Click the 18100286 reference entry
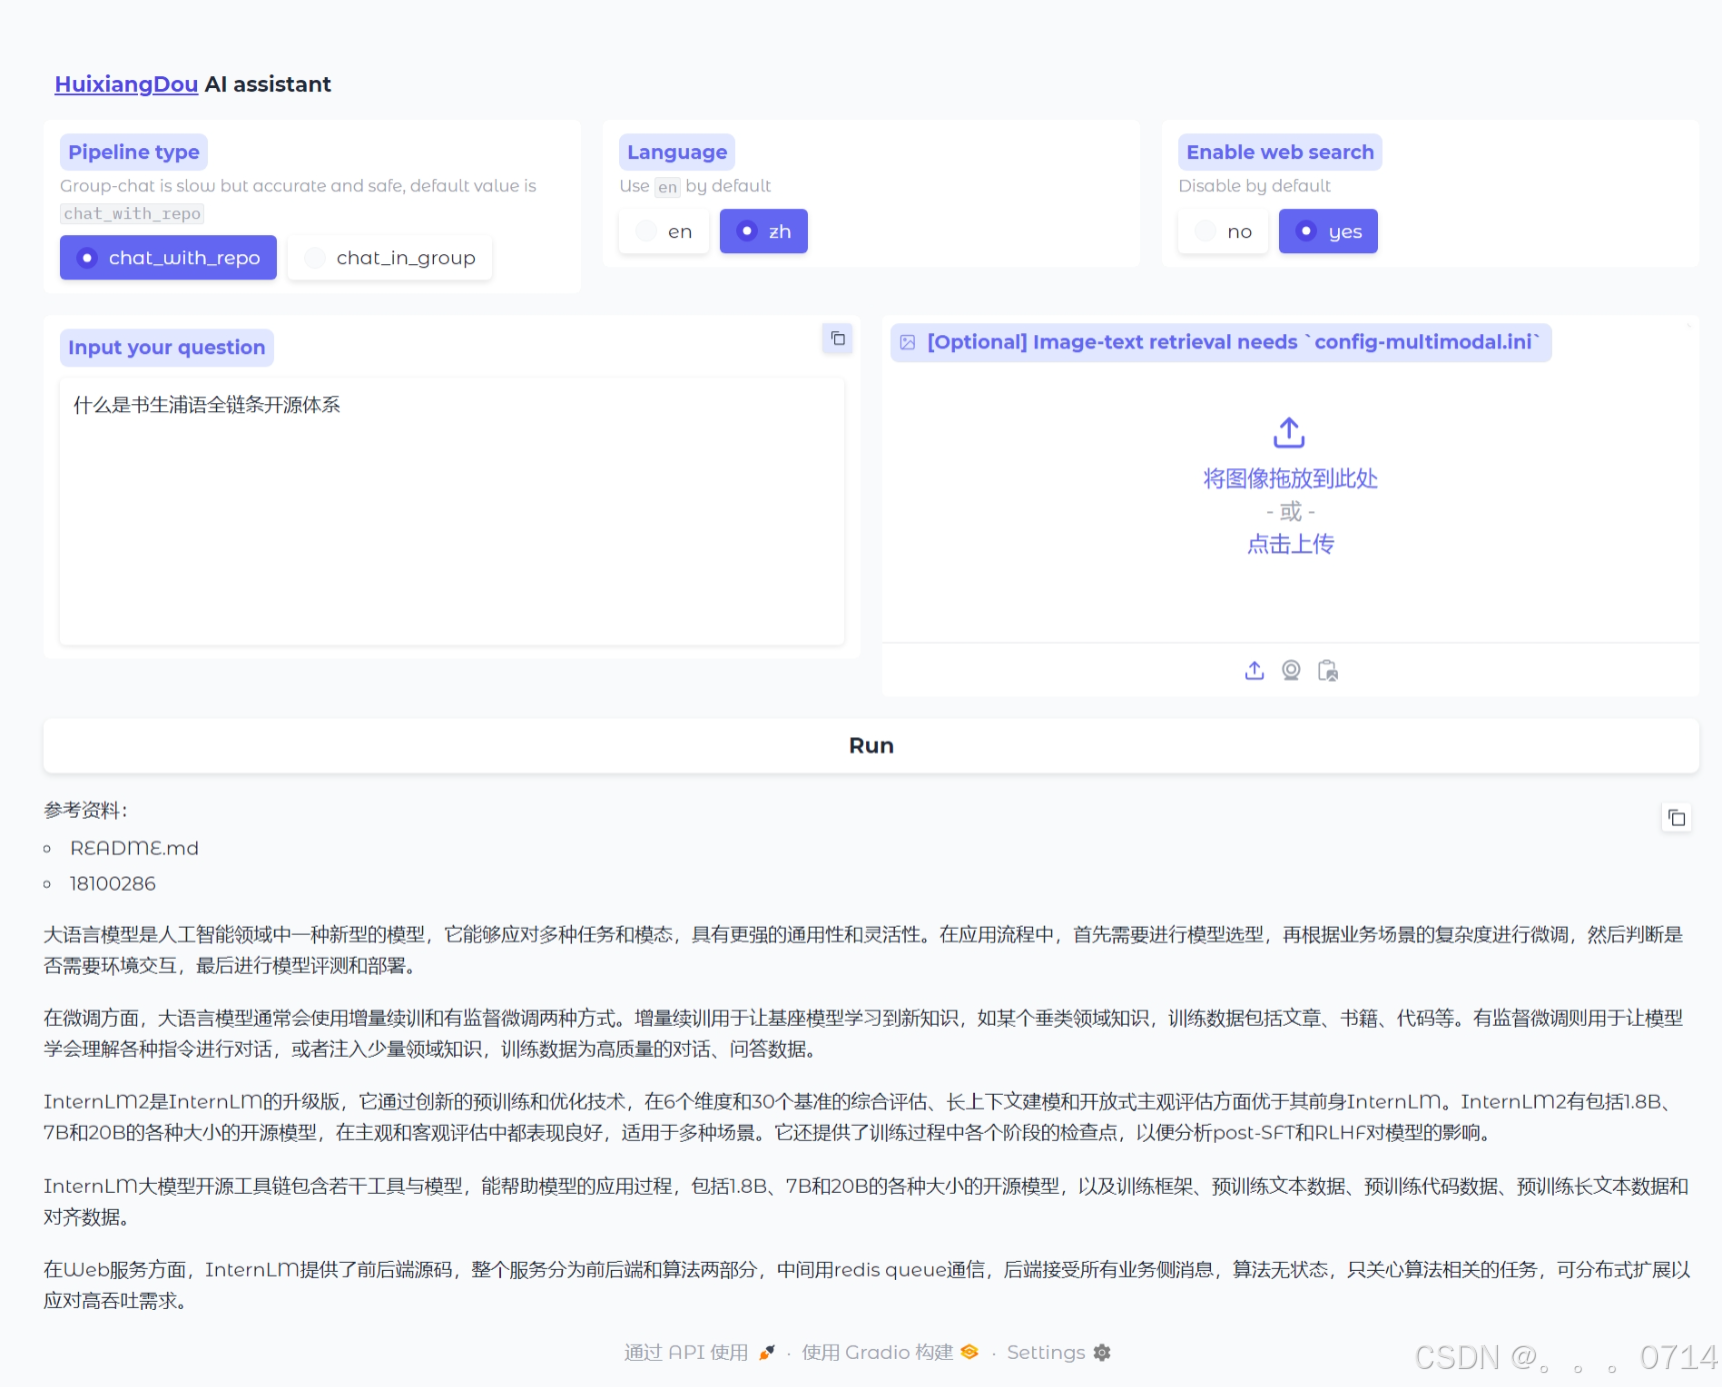 tap(111, 883)
